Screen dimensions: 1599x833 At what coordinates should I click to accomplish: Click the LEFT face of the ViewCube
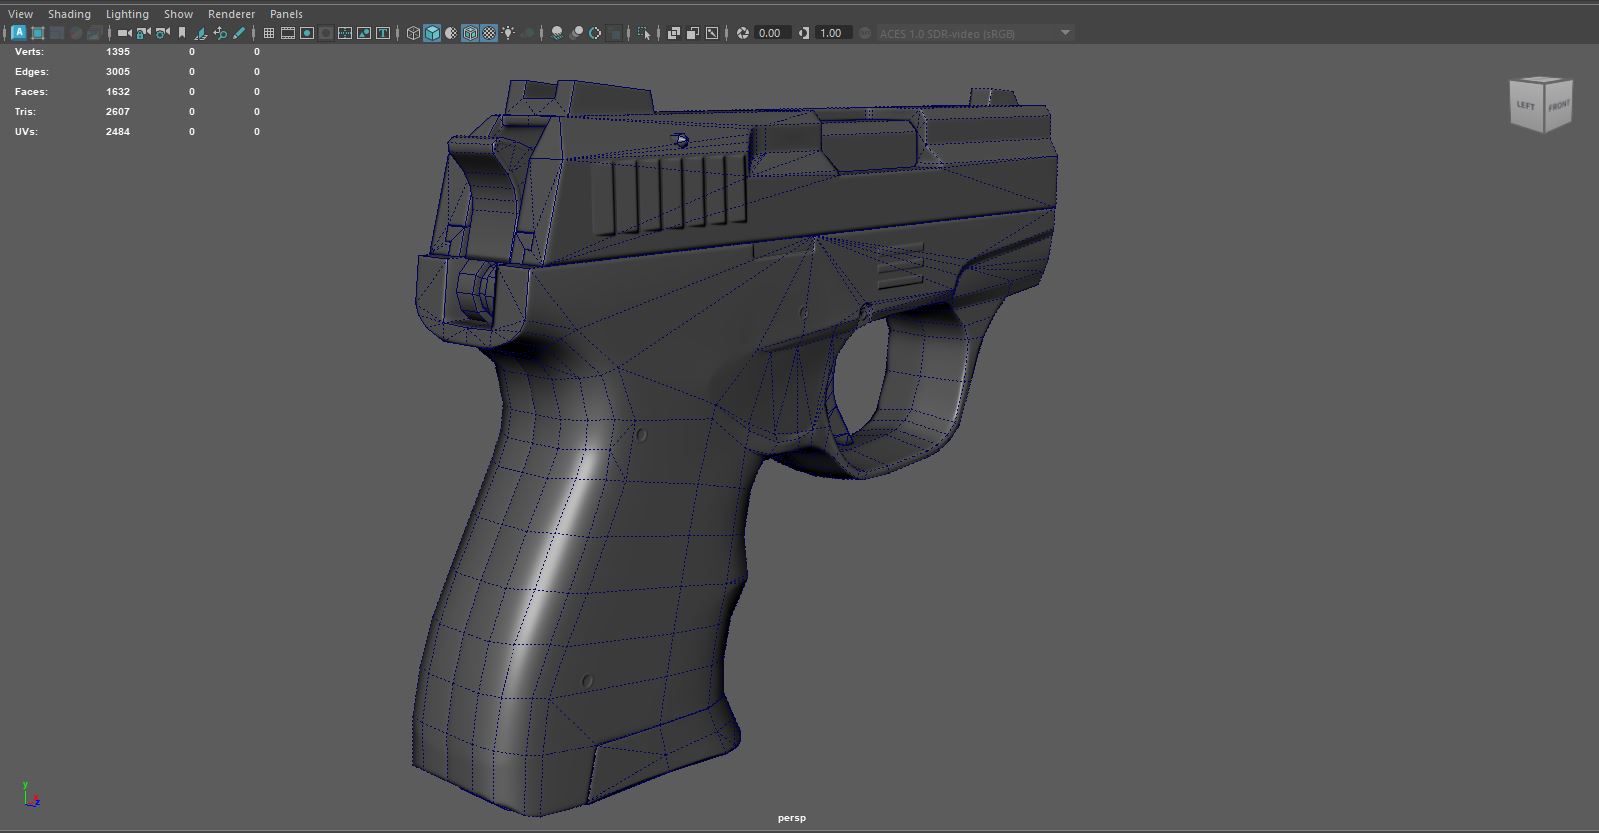(1526, 105)
